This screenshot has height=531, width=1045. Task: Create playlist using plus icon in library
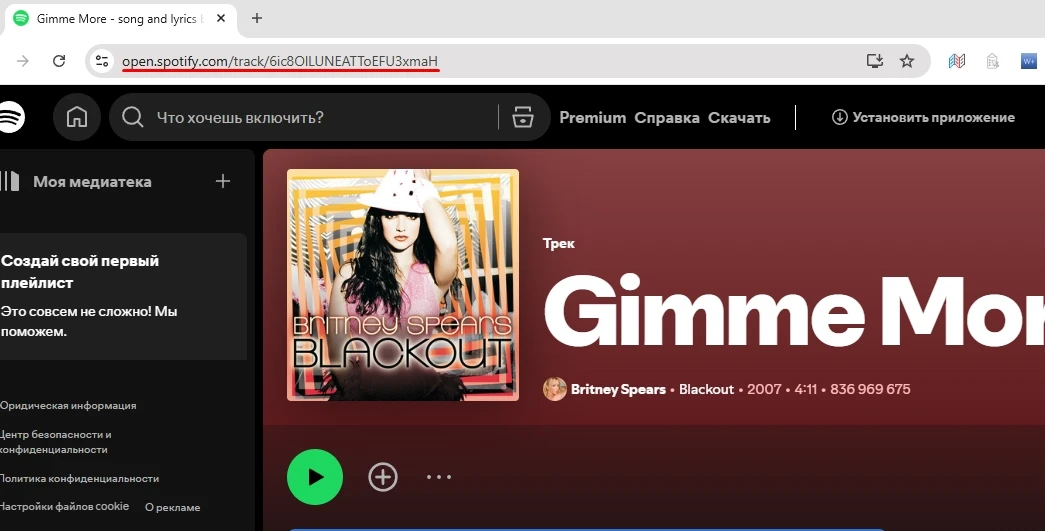(223, 181)
